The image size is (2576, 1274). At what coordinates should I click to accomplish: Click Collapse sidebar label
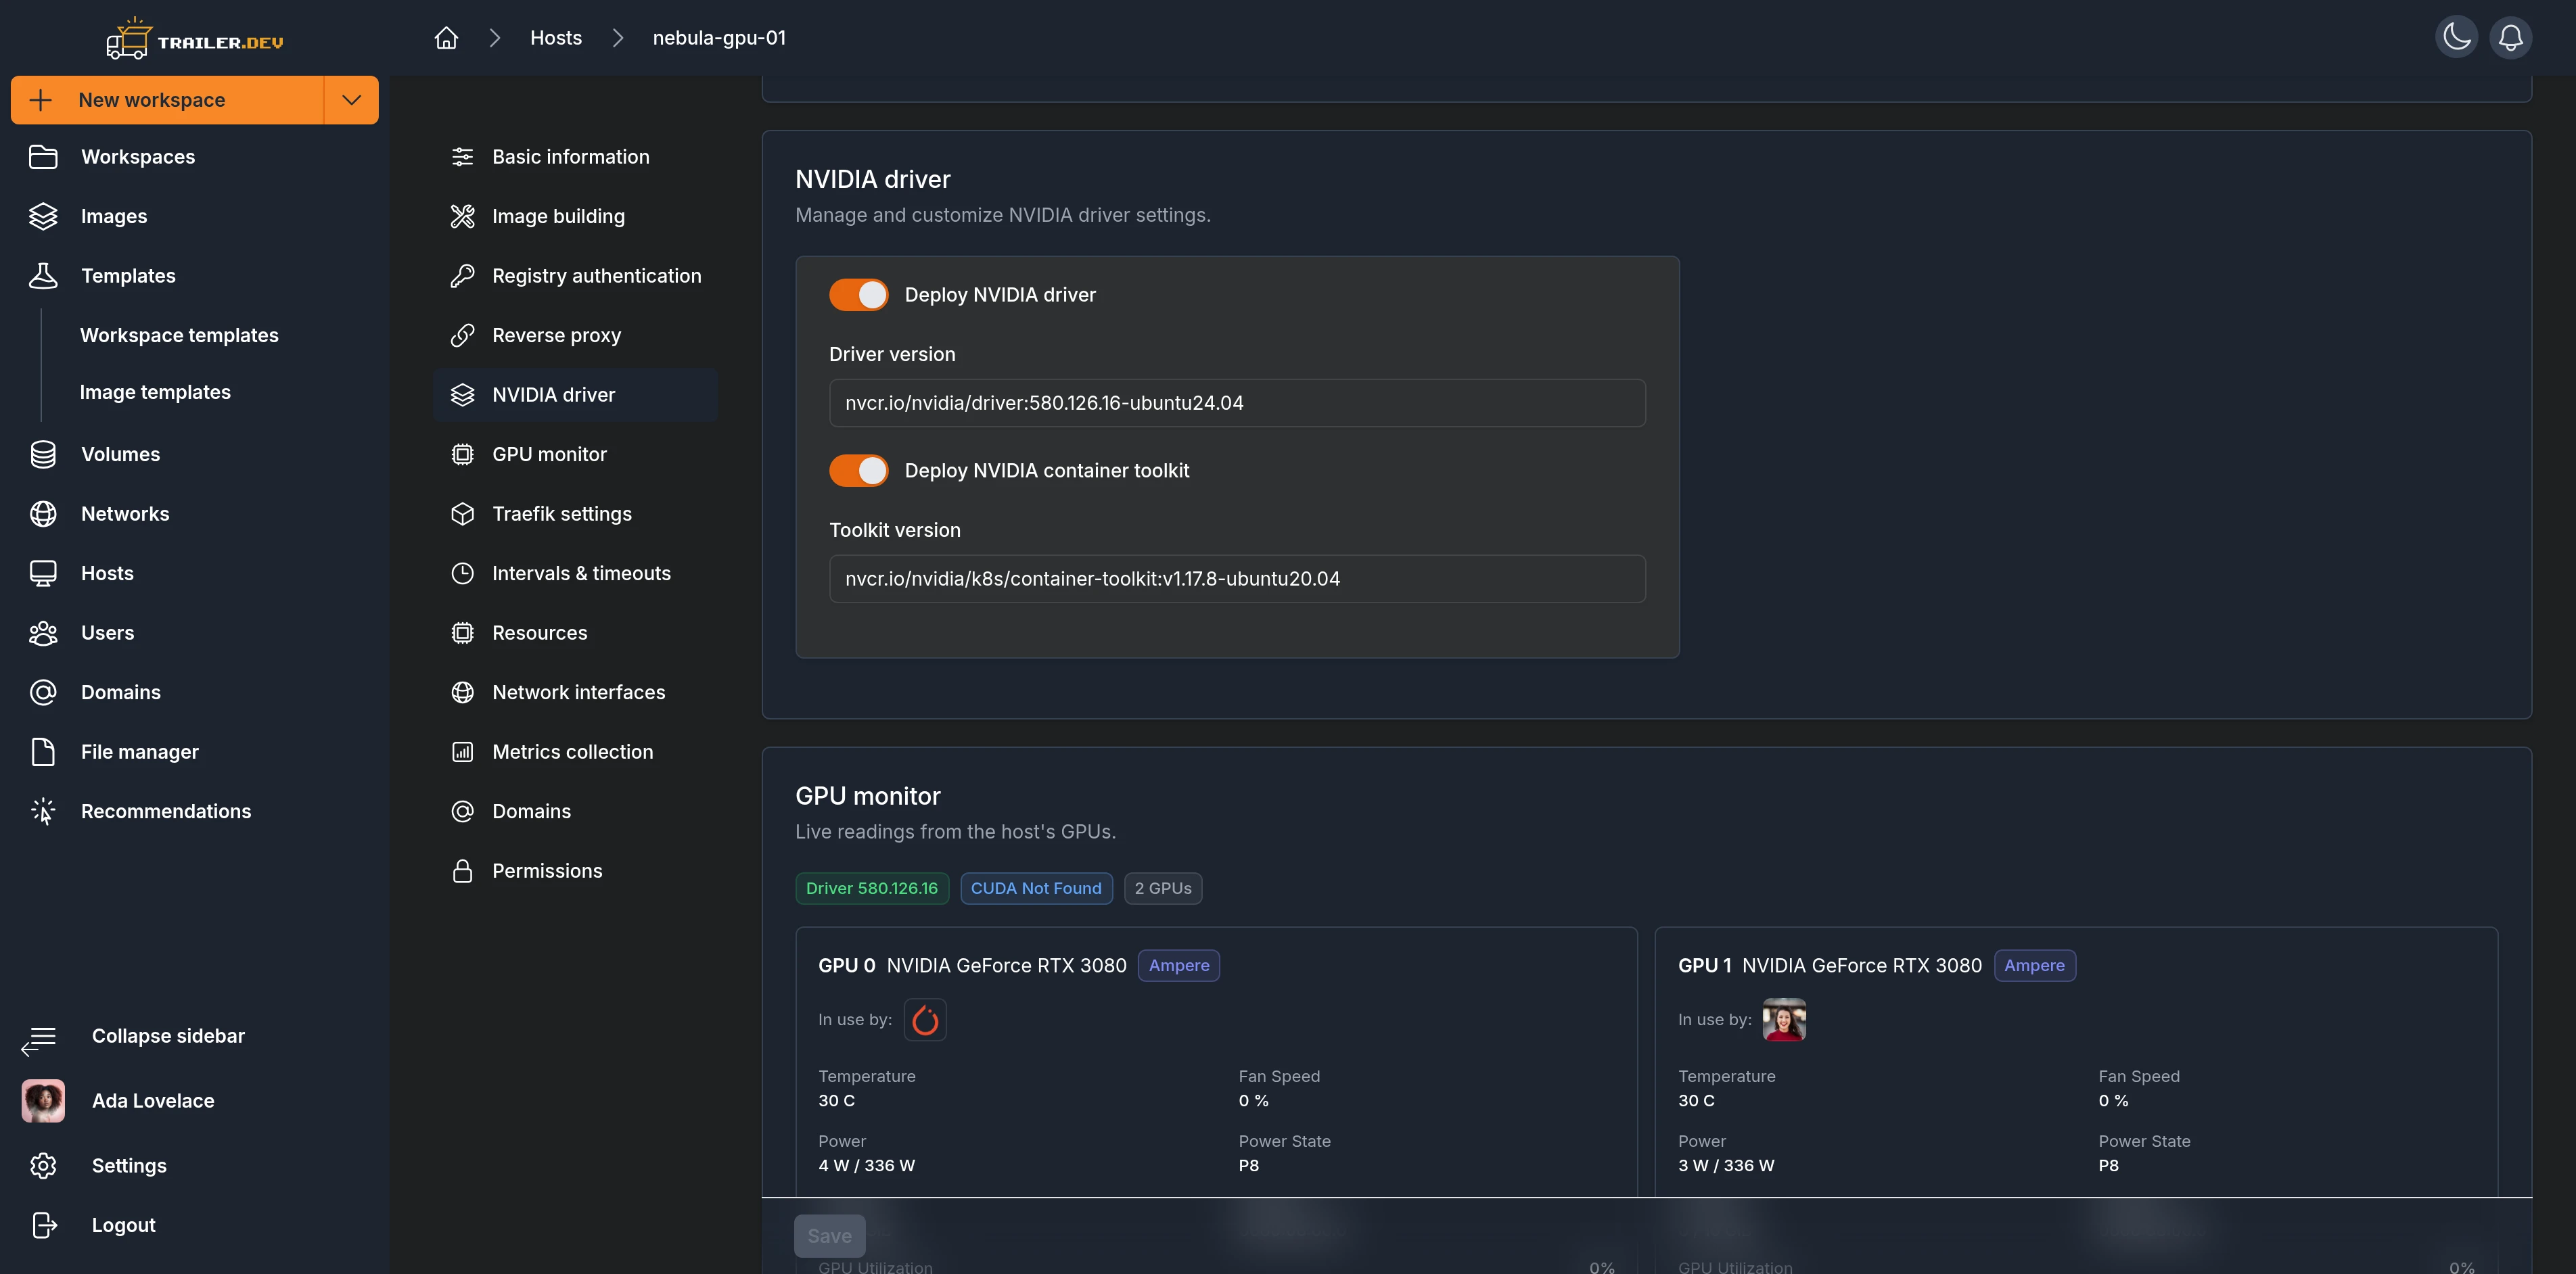coord(168,1036)
